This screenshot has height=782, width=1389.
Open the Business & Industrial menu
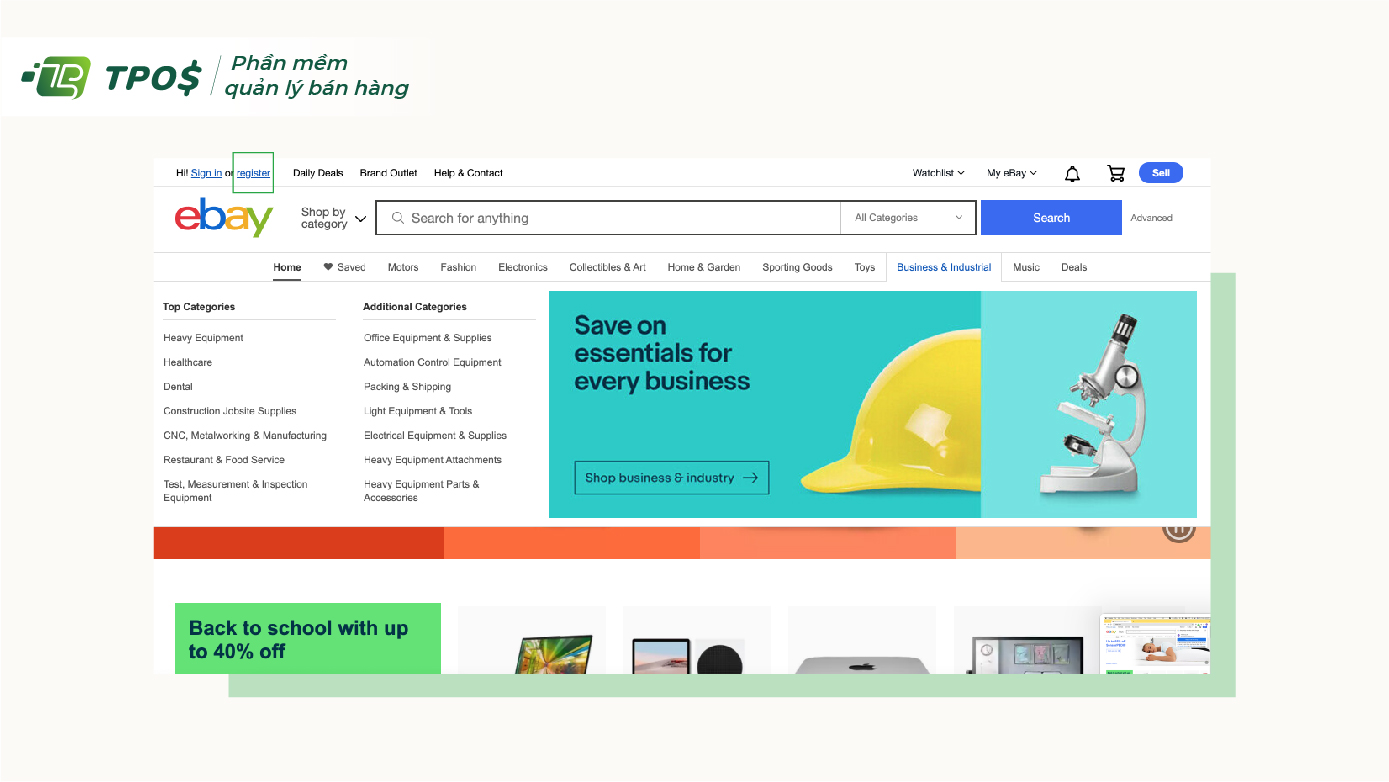pyautogui.click(x=944, y=267)
